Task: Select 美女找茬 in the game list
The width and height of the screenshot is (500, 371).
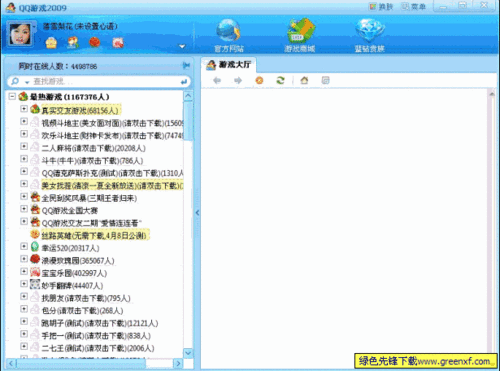Action: pos(112,185)
